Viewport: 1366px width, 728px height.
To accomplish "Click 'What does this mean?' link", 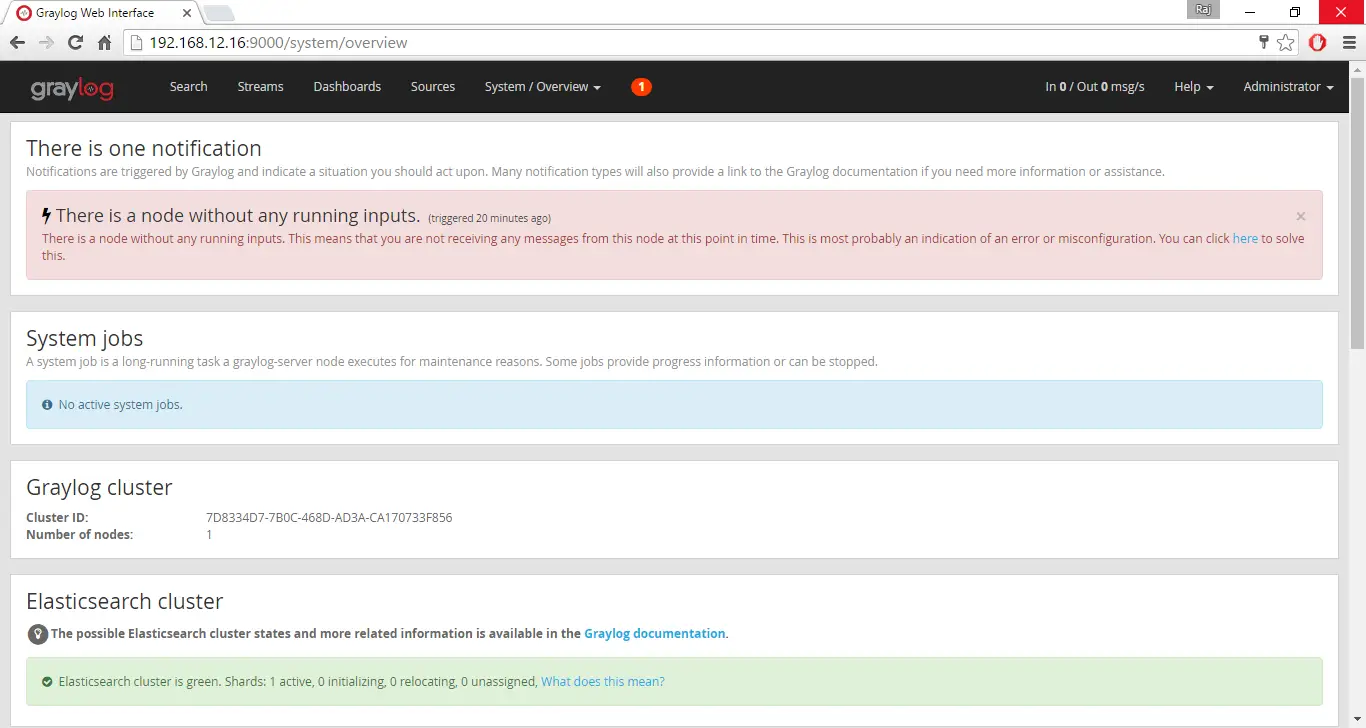I will 603,681.
